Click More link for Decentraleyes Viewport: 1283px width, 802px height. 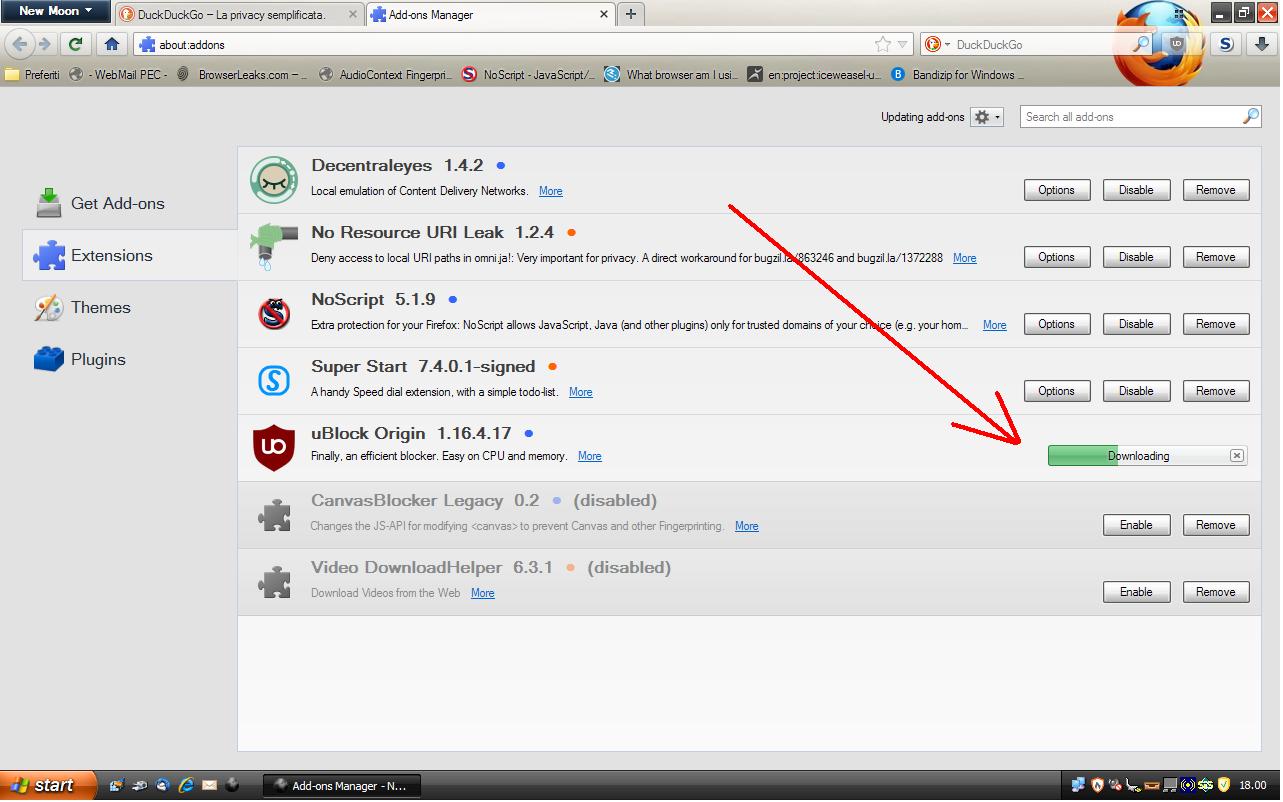[x=551, y=191]
